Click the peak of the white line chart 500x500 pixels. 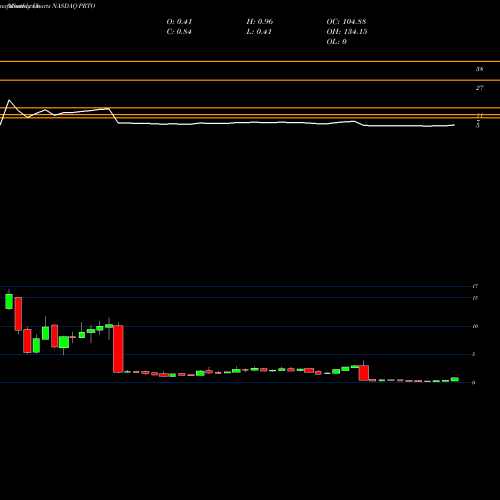click(9, 100)
